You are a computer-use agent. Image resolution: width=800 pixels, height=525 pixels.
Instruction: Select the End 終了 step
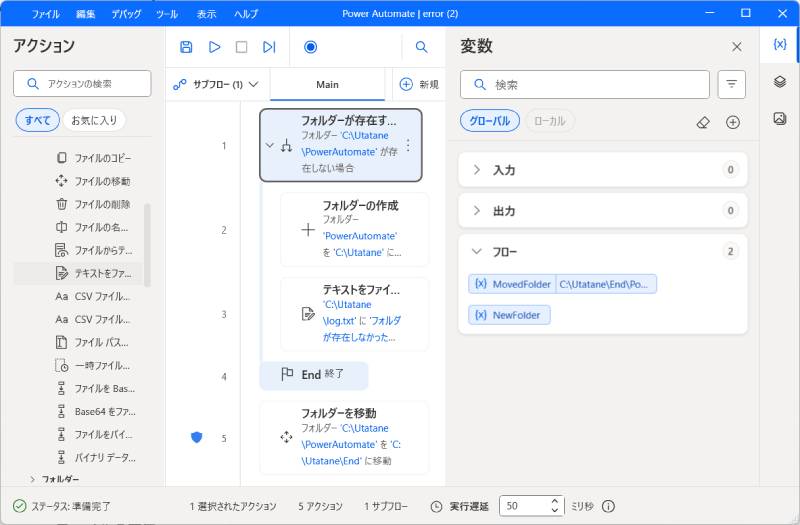[314, 375]
